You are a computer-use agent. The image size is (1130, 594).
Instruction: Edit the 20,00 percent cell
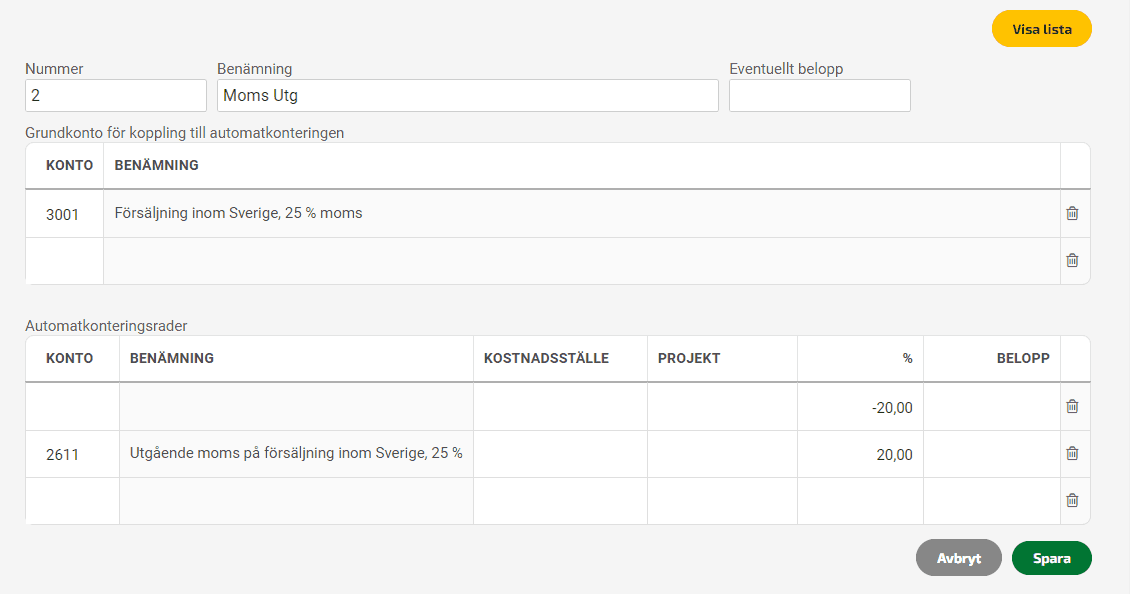tap(860, 454)
